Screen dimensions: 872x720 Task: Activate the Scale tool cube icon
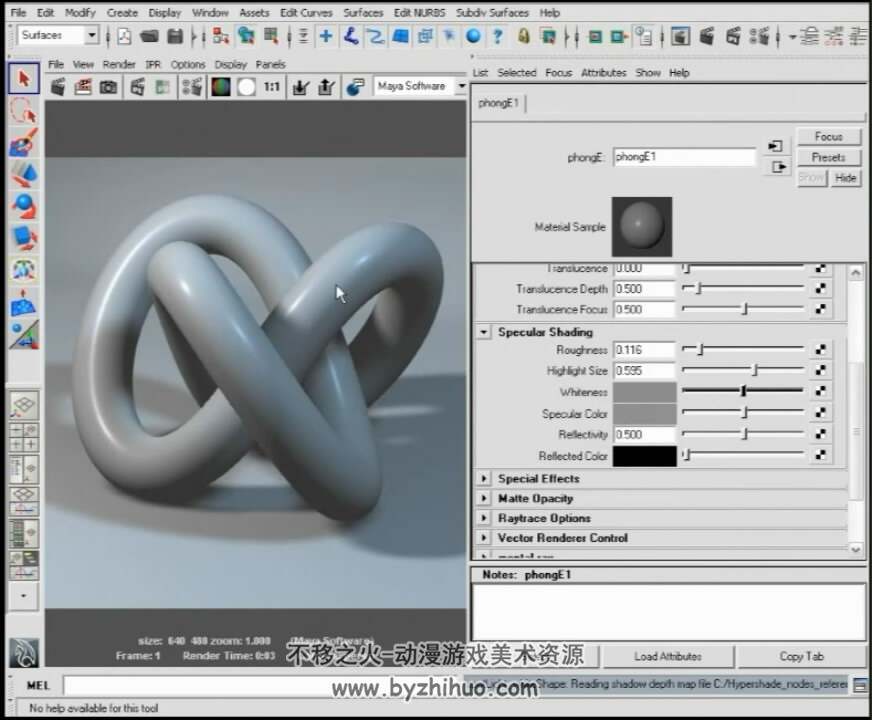tap(23, 238)
